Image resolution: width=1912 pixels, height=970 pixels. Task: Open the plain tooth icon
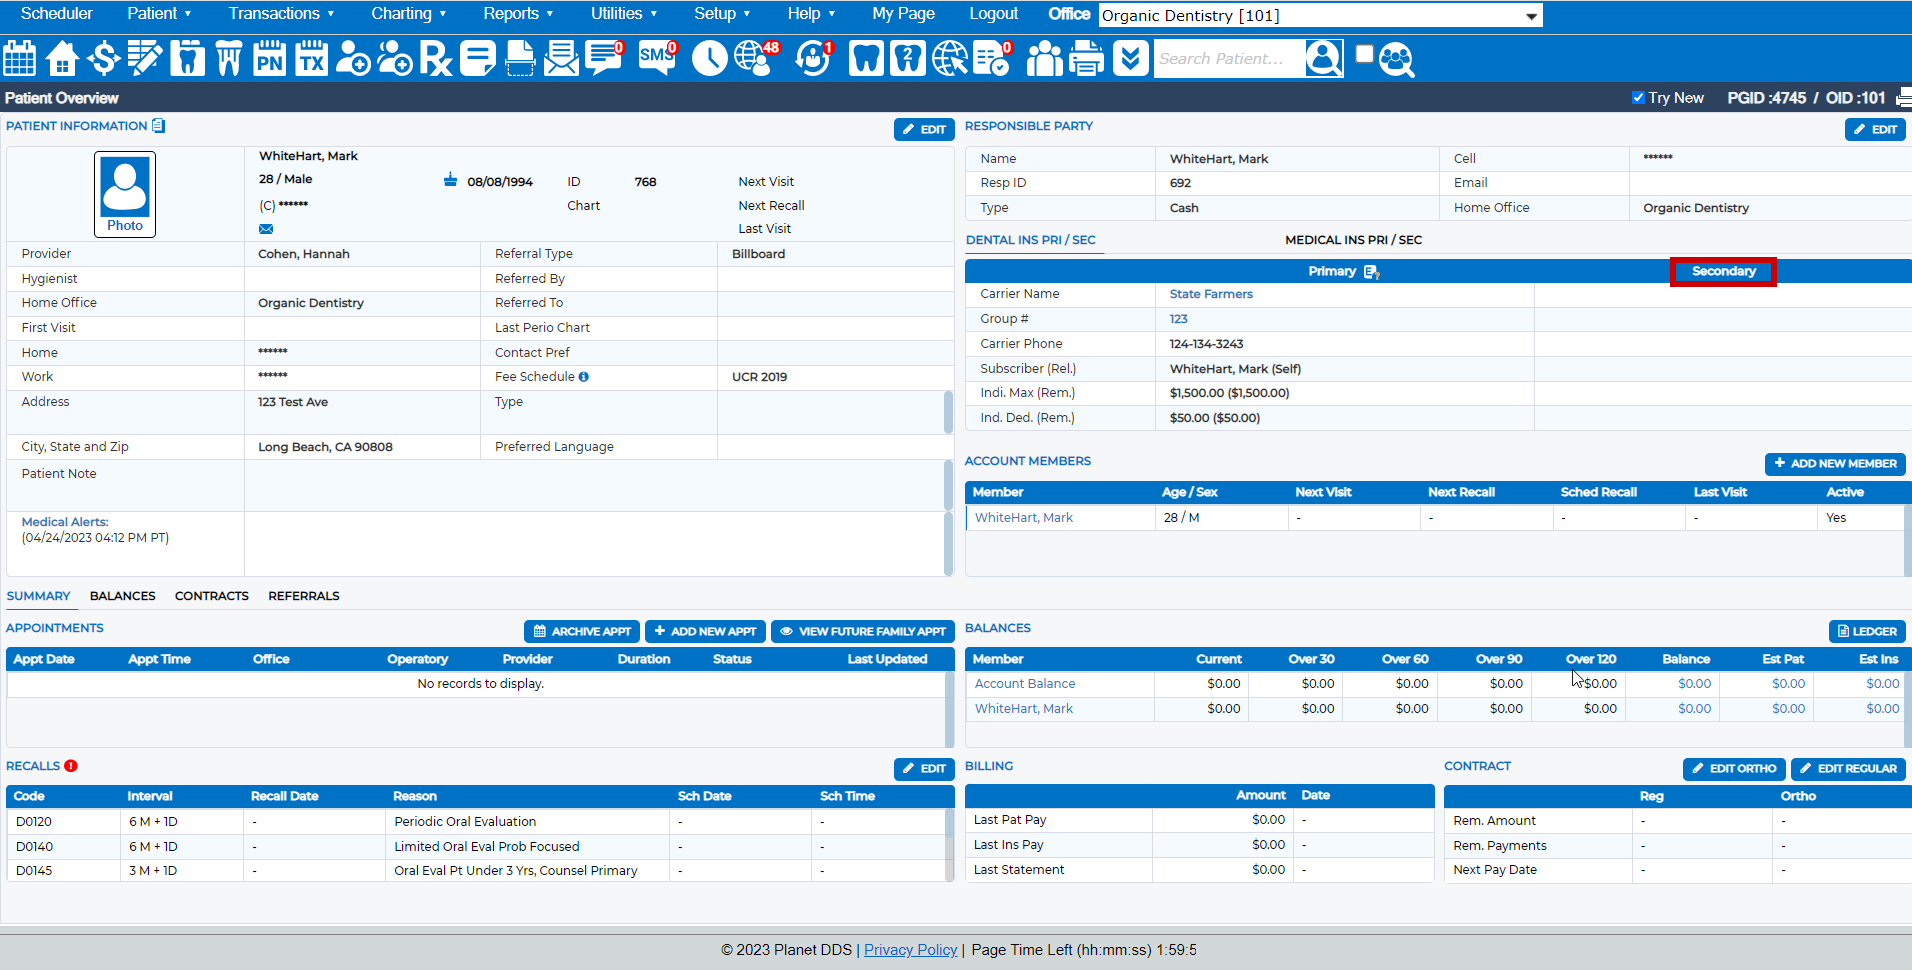(x=867, y=59)
